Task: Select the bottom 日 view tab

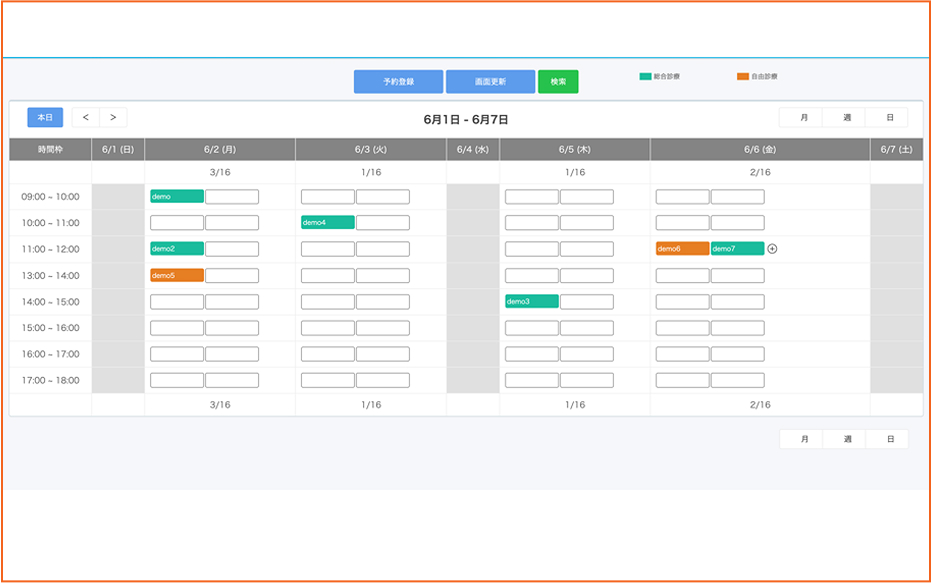Action: tap(889, 439)
